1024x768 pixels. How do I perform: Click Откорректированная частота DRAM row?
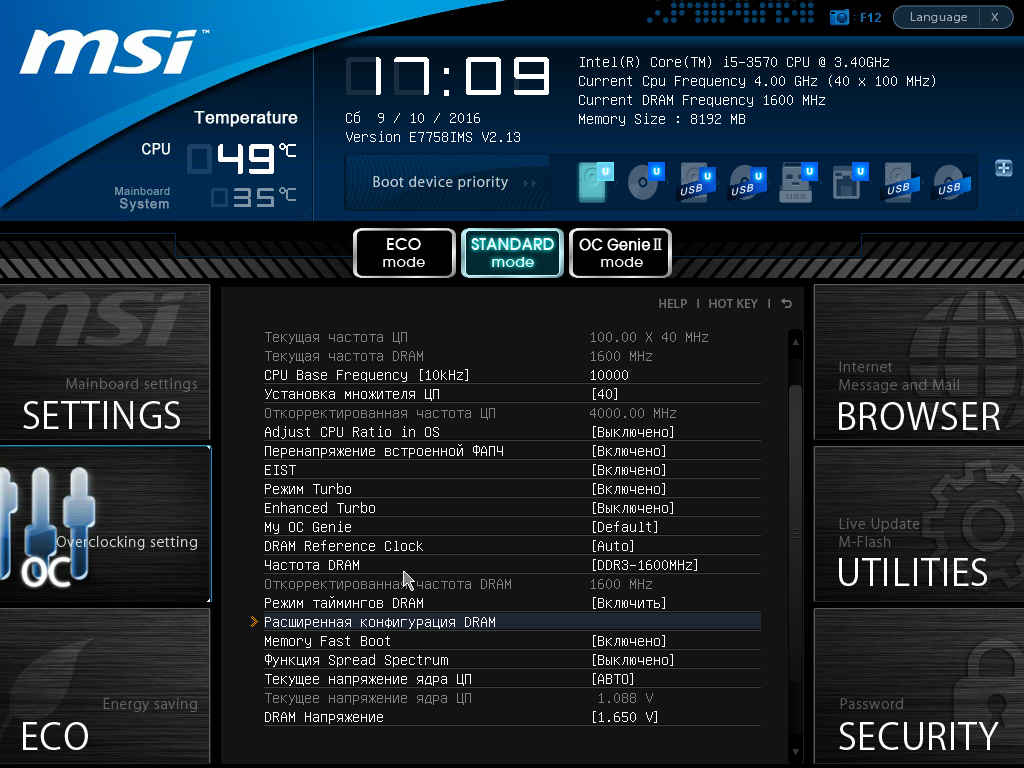pos(512,584)
